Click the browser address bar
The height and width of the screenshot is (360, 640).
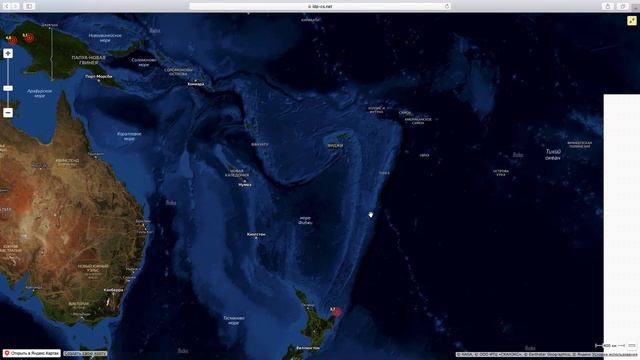point(320,6)
